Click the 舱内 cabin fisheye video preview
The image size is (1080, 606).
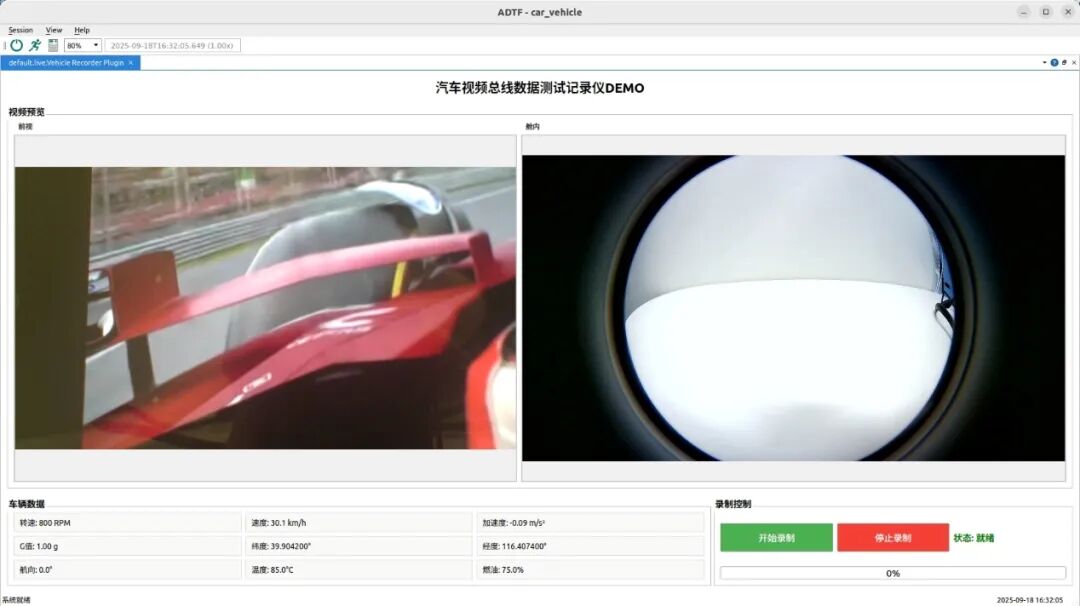[793, 308]
